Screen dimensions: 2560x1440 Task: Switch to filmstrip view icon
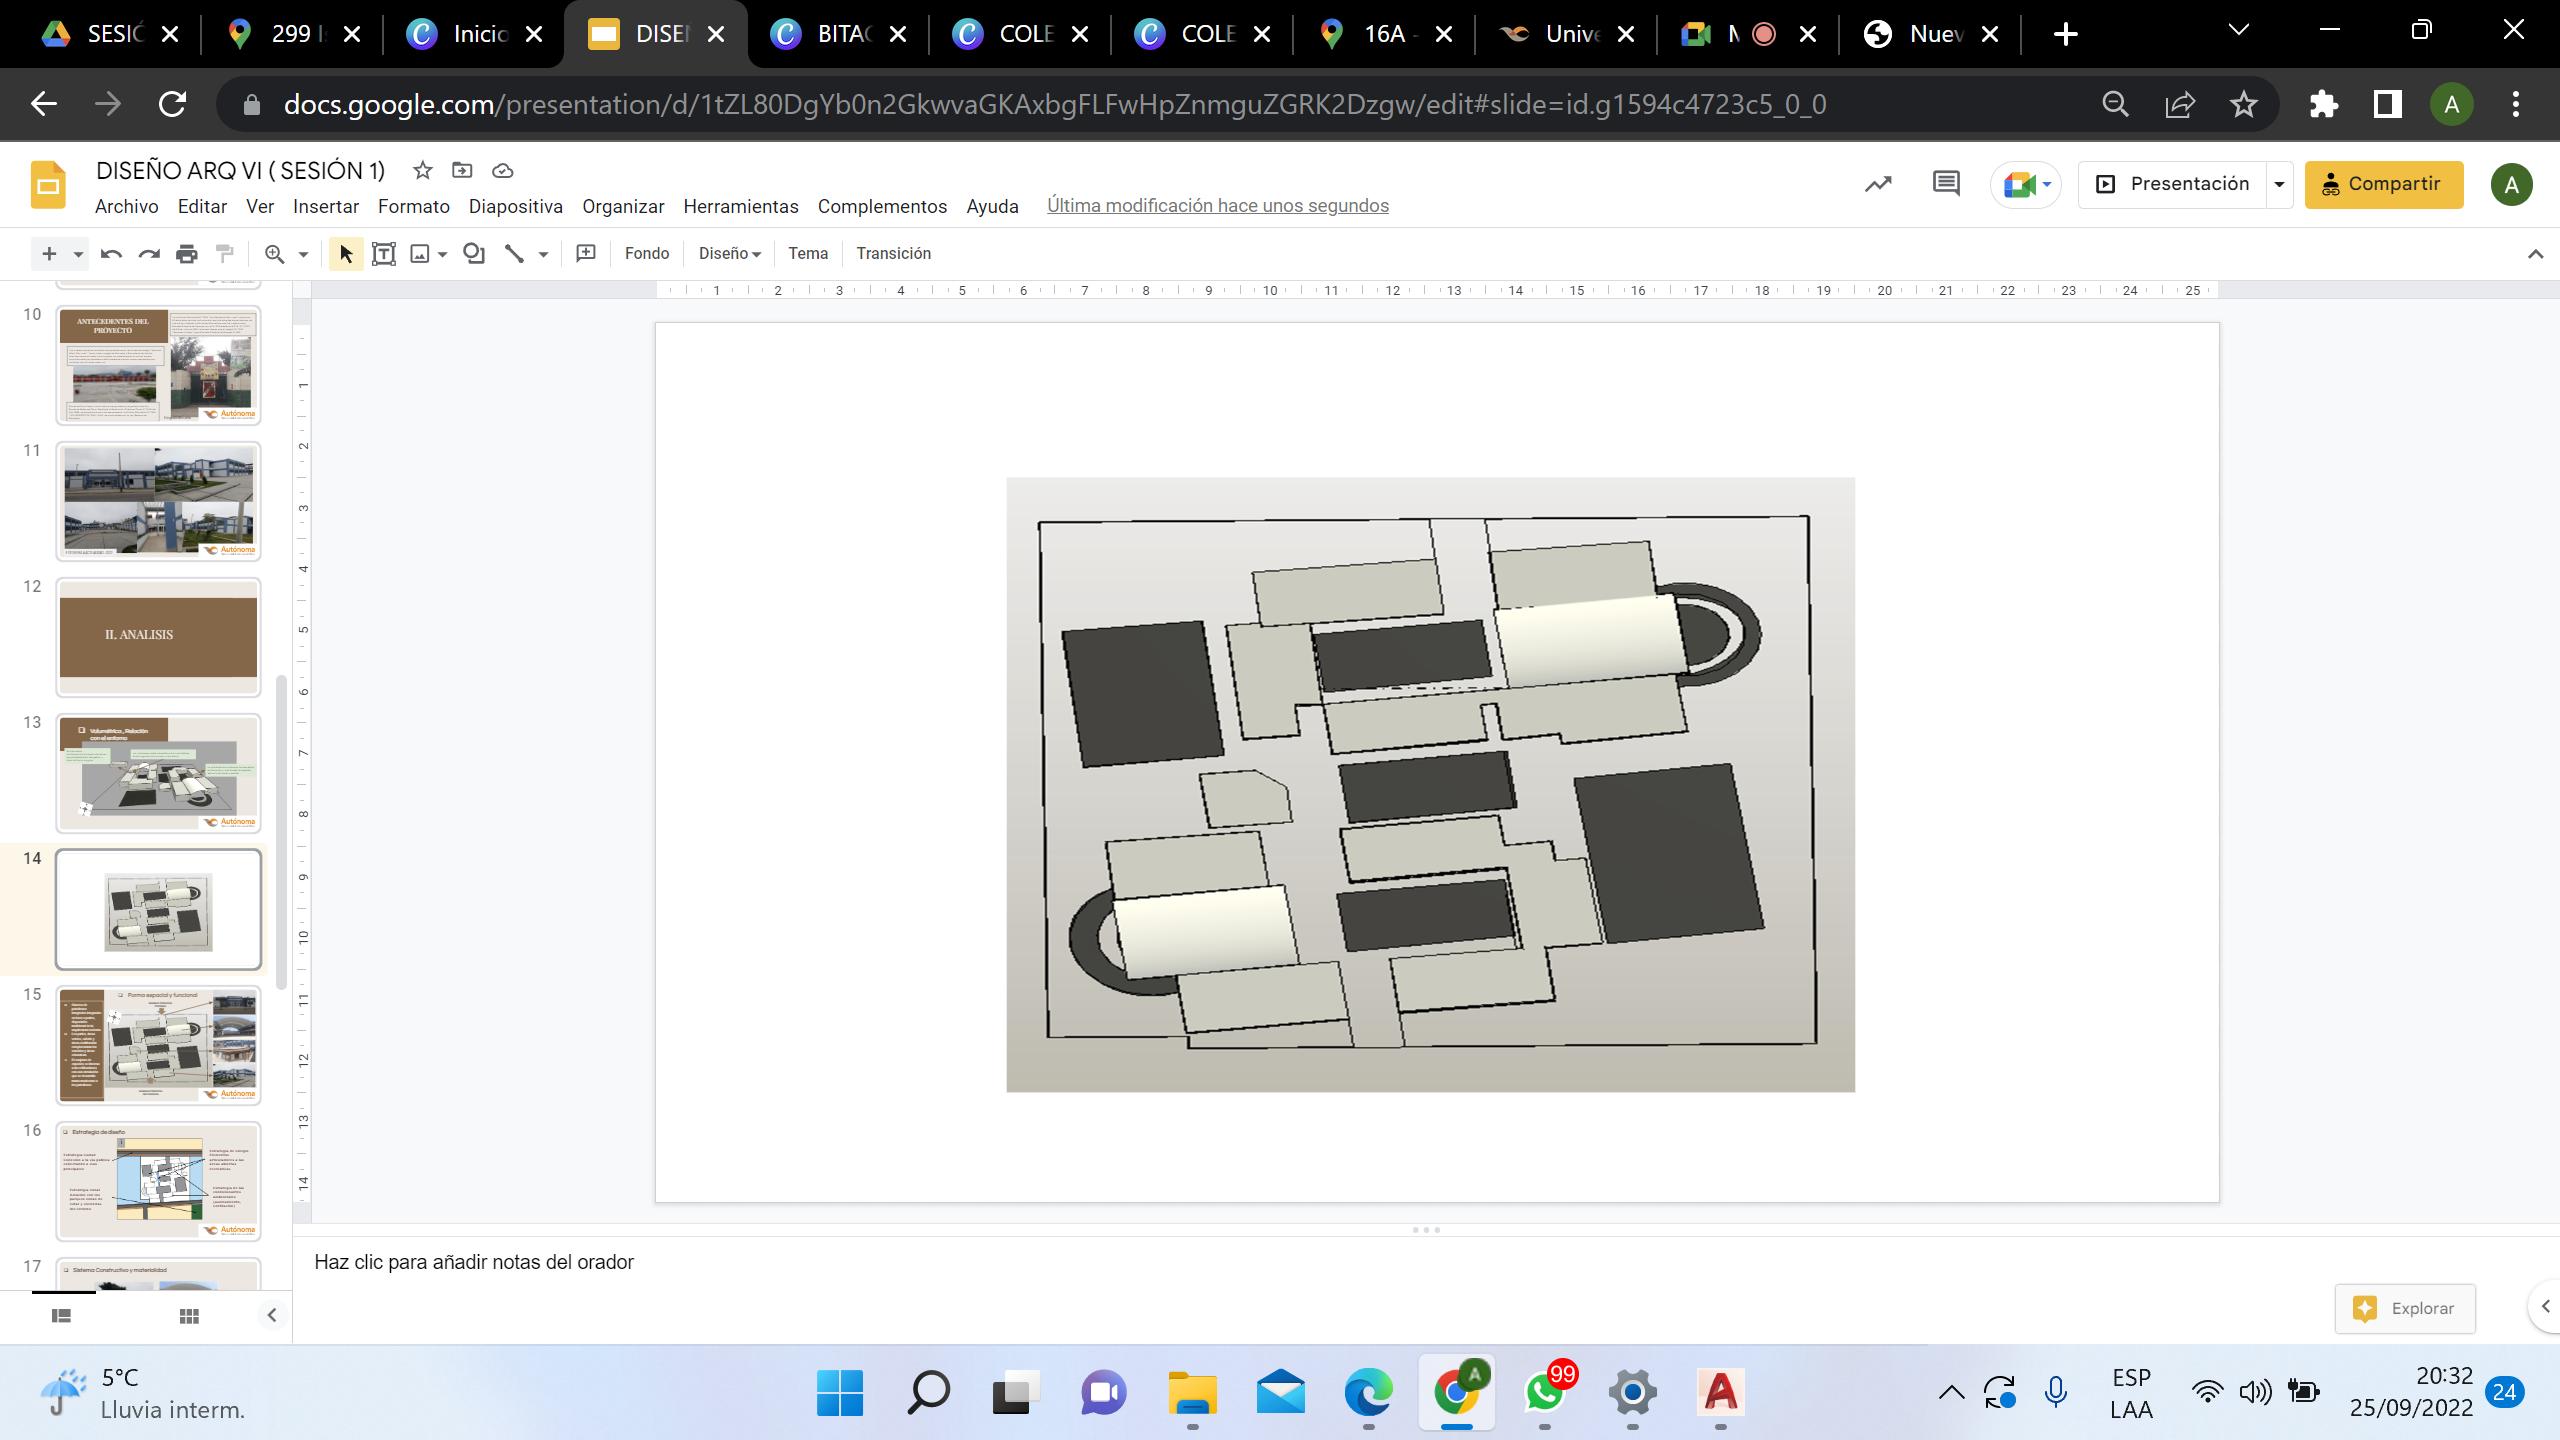coord(61,1316)
